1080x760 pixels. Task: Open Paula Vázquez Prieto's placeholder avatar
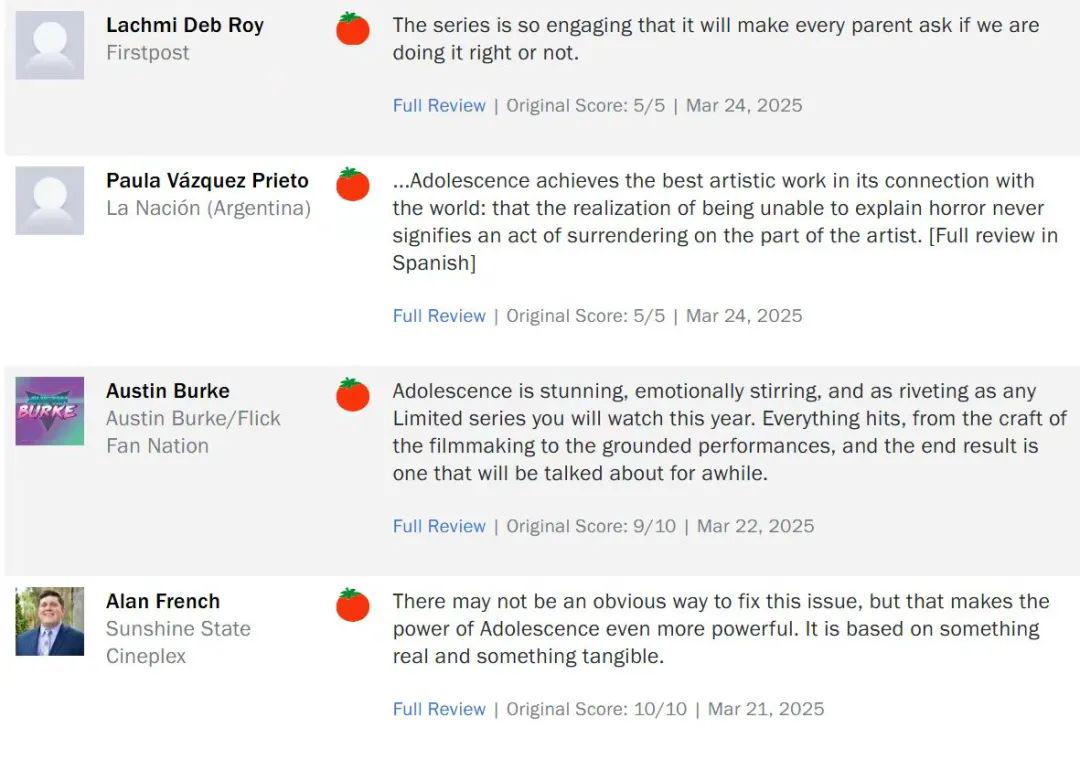tap(50, 201)
